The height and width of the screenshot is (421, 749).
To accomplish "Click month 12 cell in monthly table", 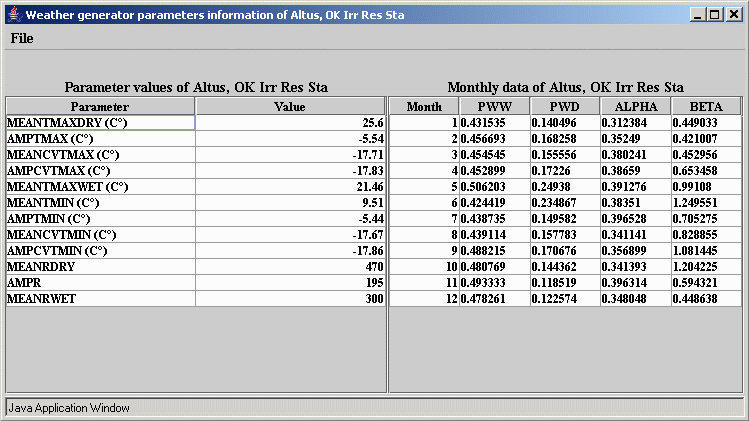I will pos(424,299).
